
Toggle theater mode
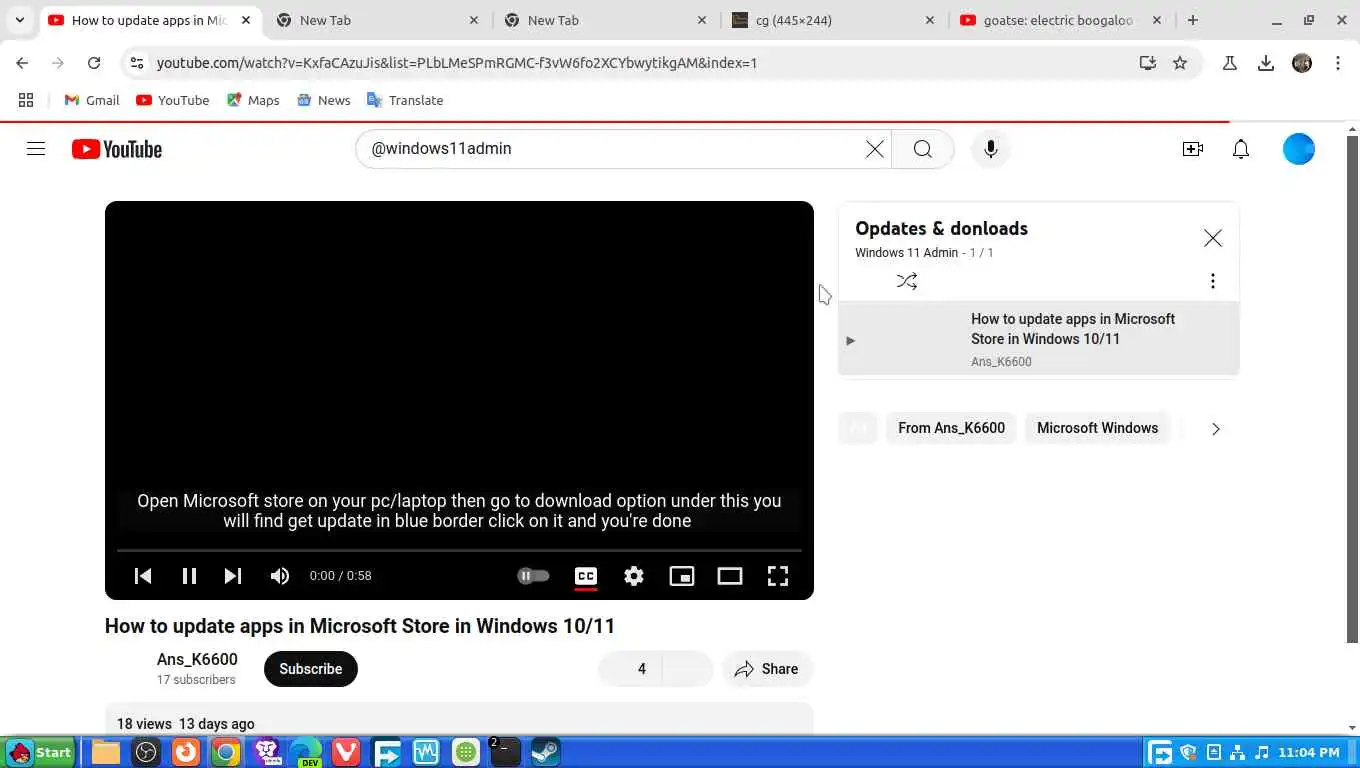pos(730,576)
